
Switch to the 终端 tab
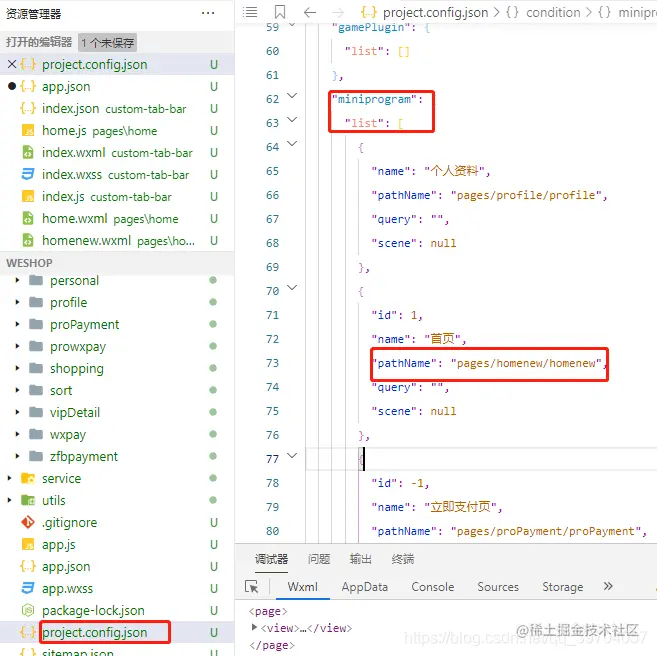click(x=403, y=559)
